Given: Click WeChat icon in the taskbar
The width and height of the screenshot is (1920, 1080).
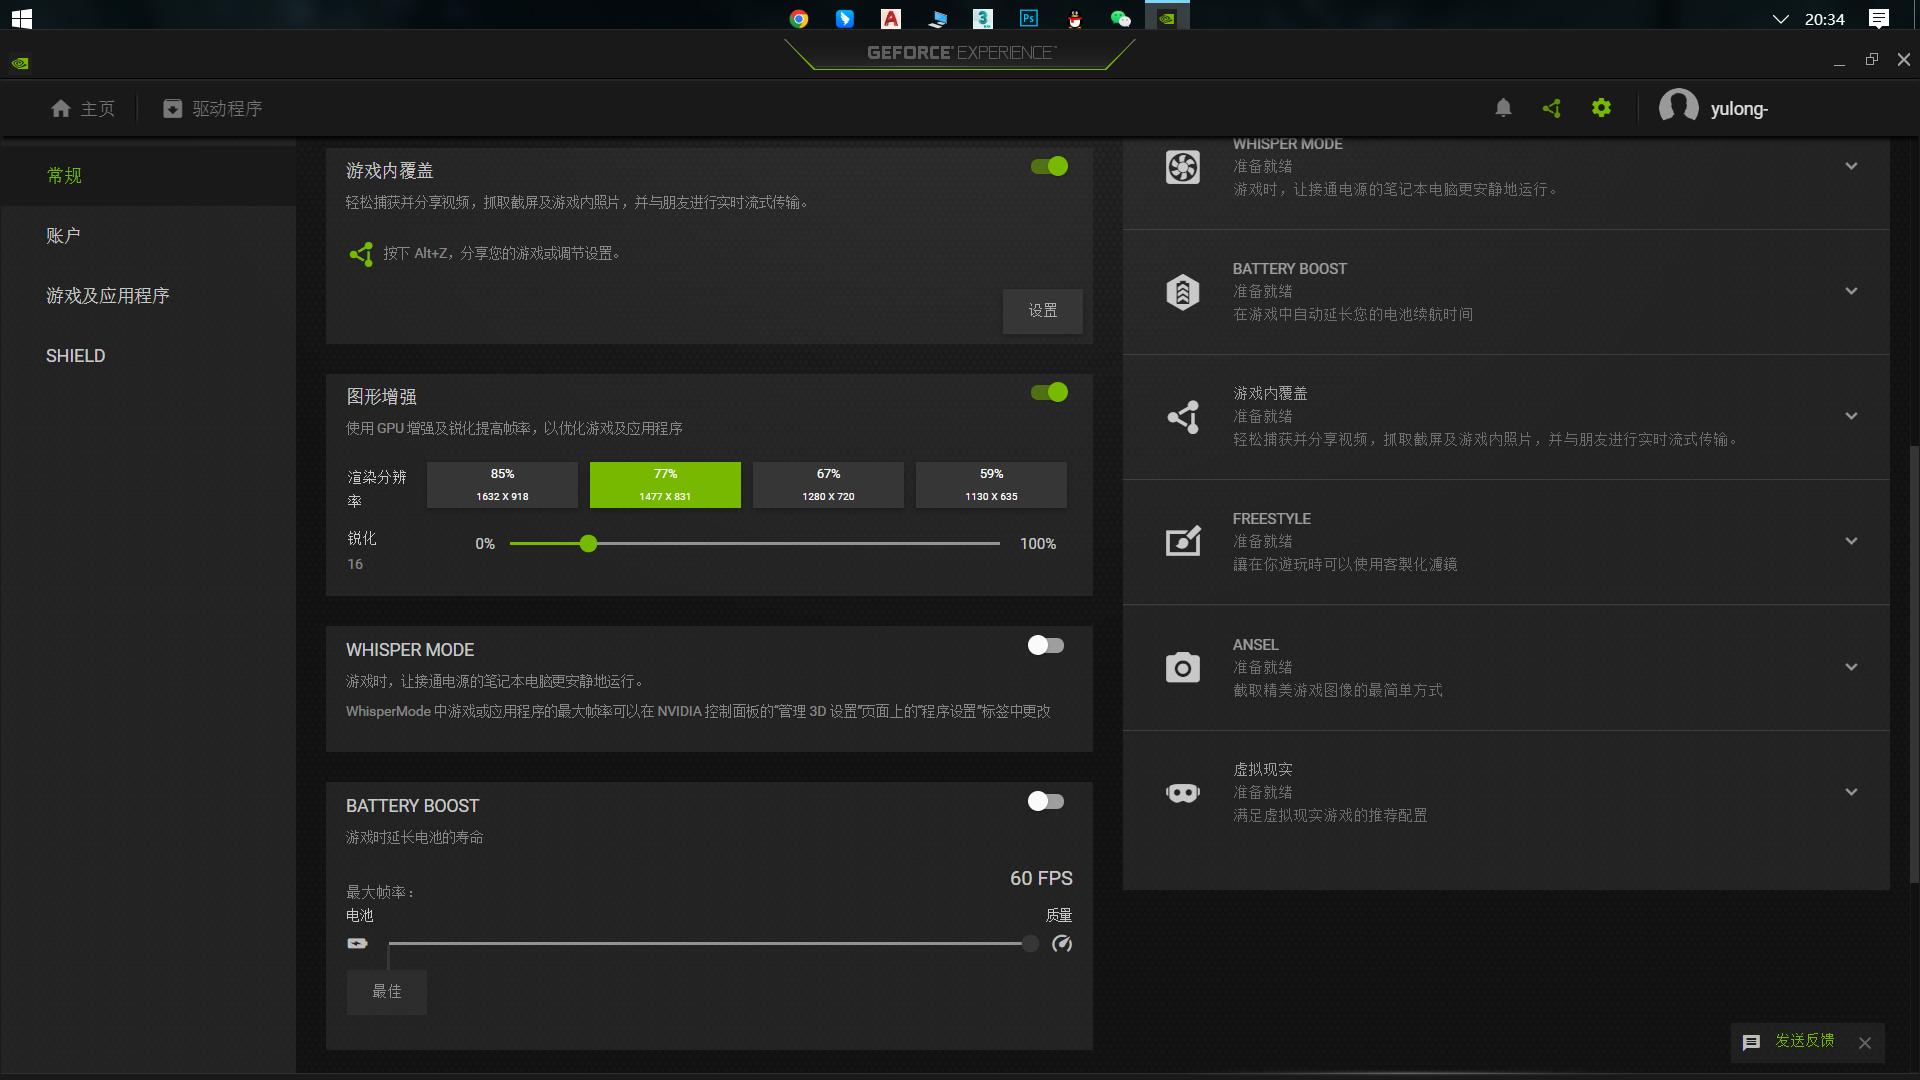Looking at the screenshot, I should pyautogui.click(x=1120, y=18).
